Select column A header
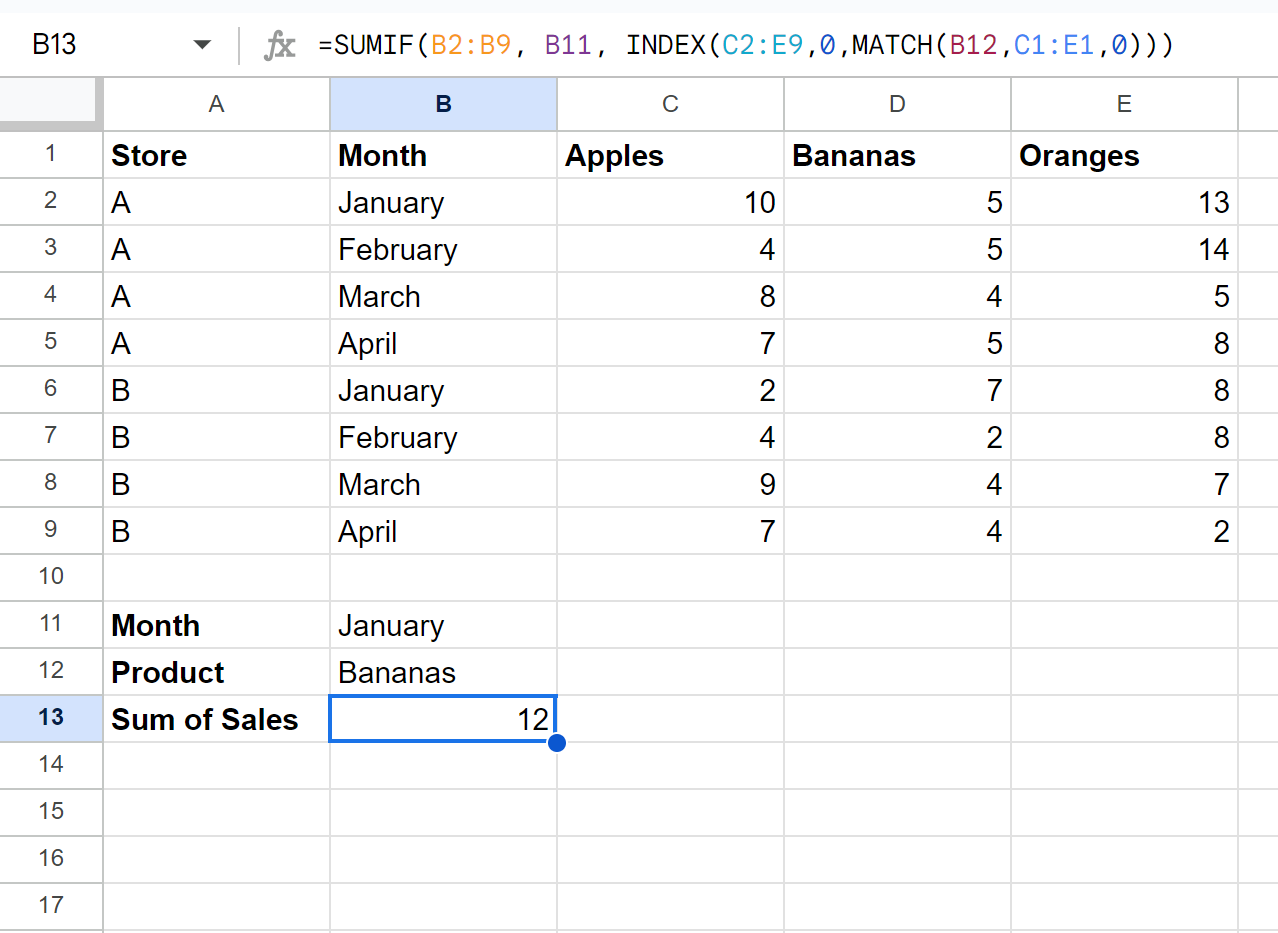The image size is (1278, 933). [x=216, y=104]
